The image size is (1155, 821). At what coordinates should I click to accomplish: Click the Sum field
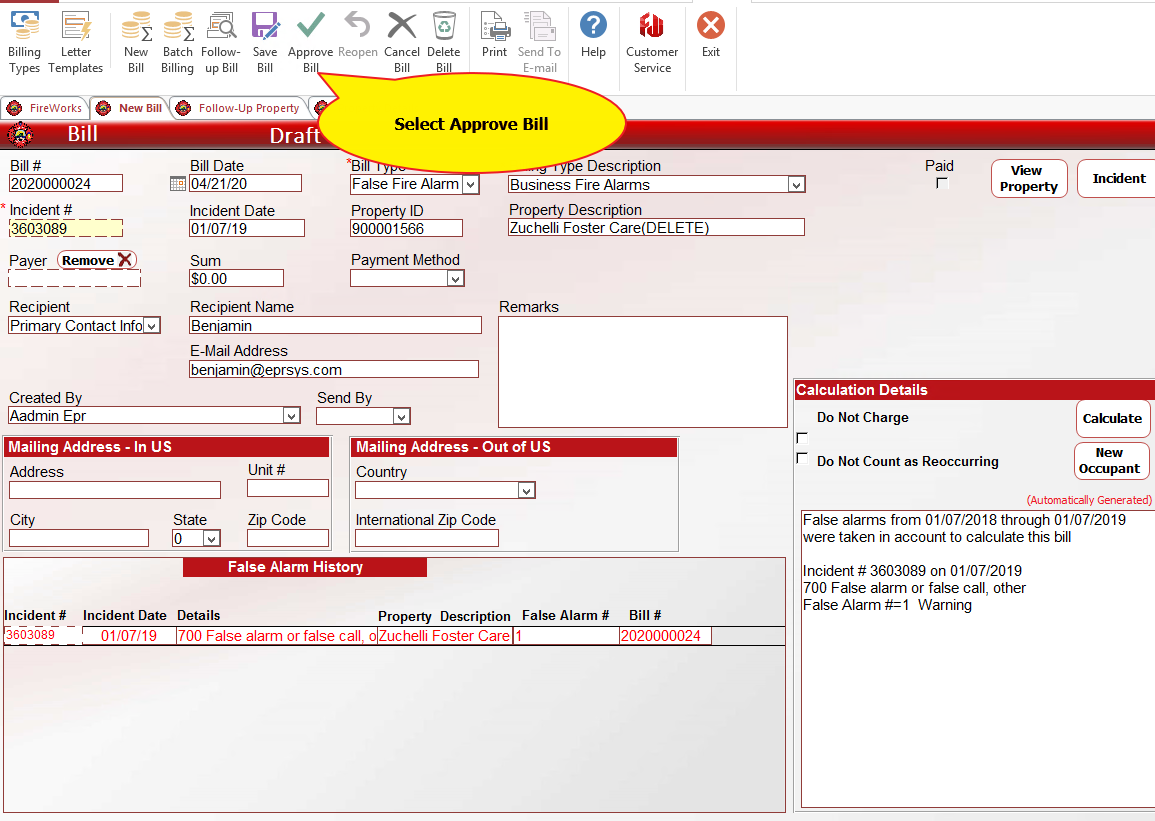tap(236, 278)
